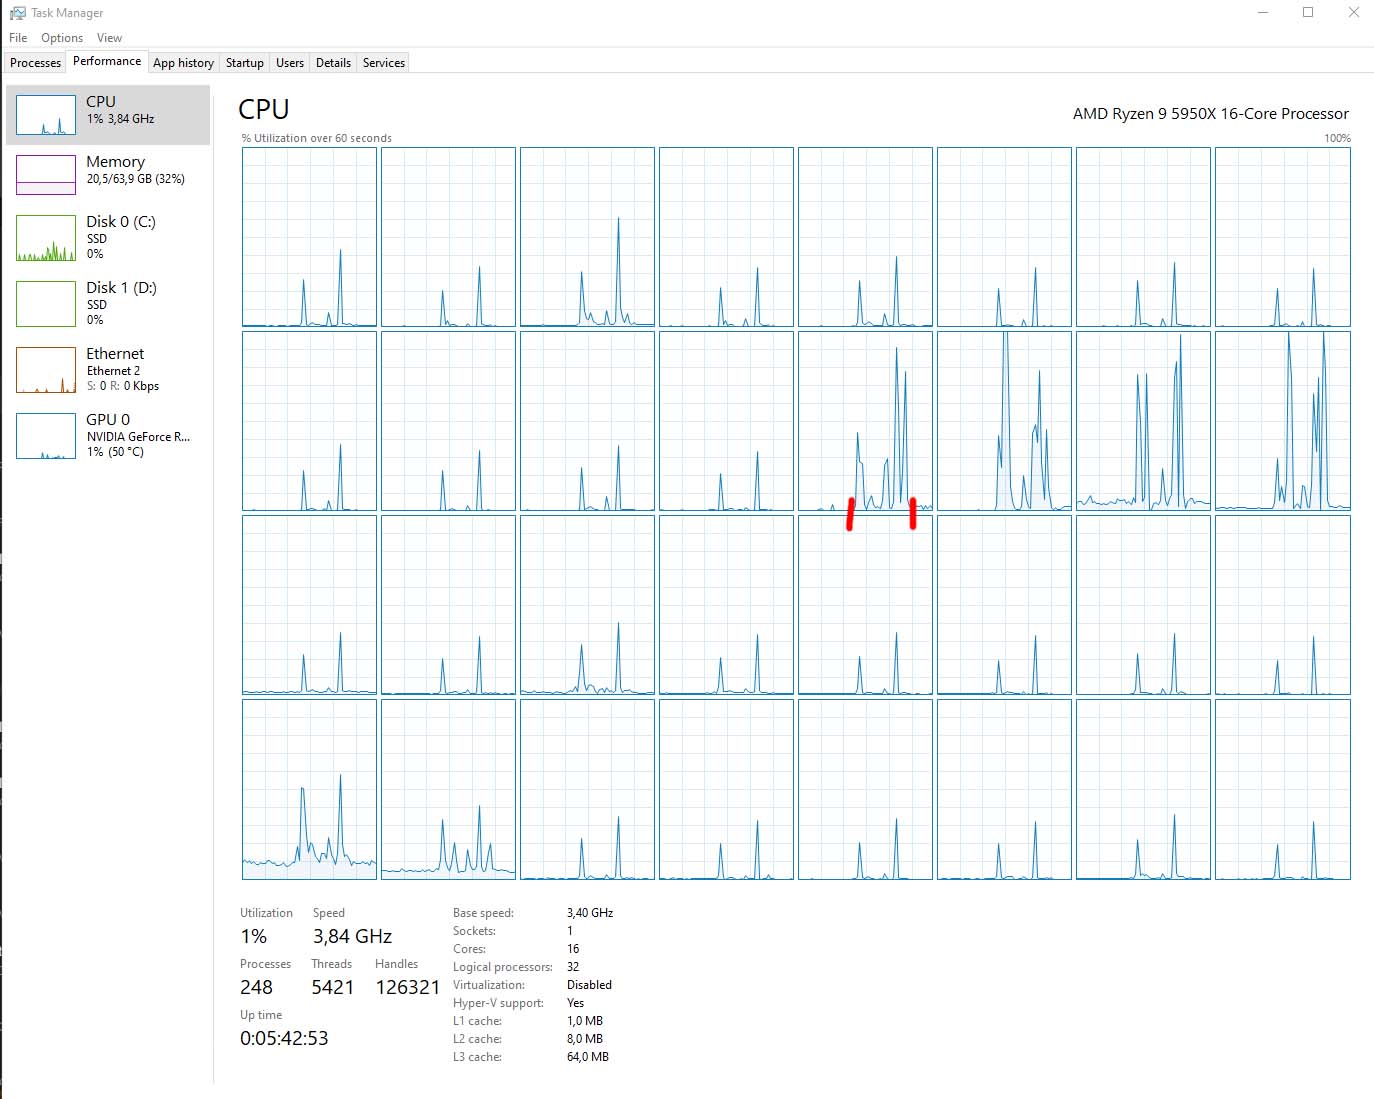The image size is (1374, 1099).
Task: Open the App history tab
Action: click(183, 62)
